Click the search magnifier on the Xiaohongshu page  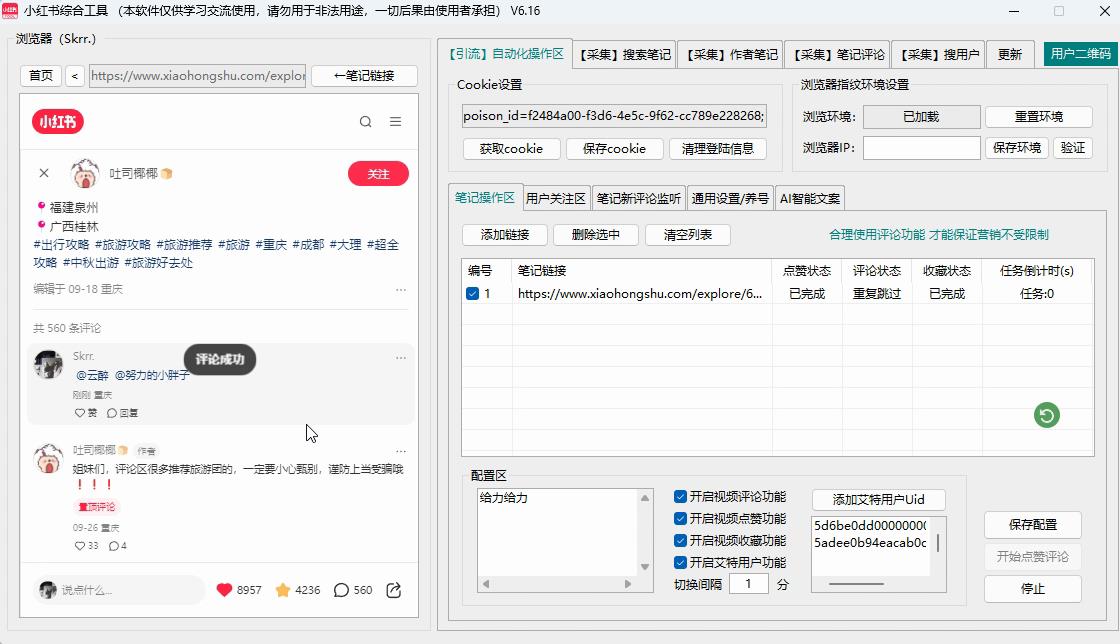366,121
